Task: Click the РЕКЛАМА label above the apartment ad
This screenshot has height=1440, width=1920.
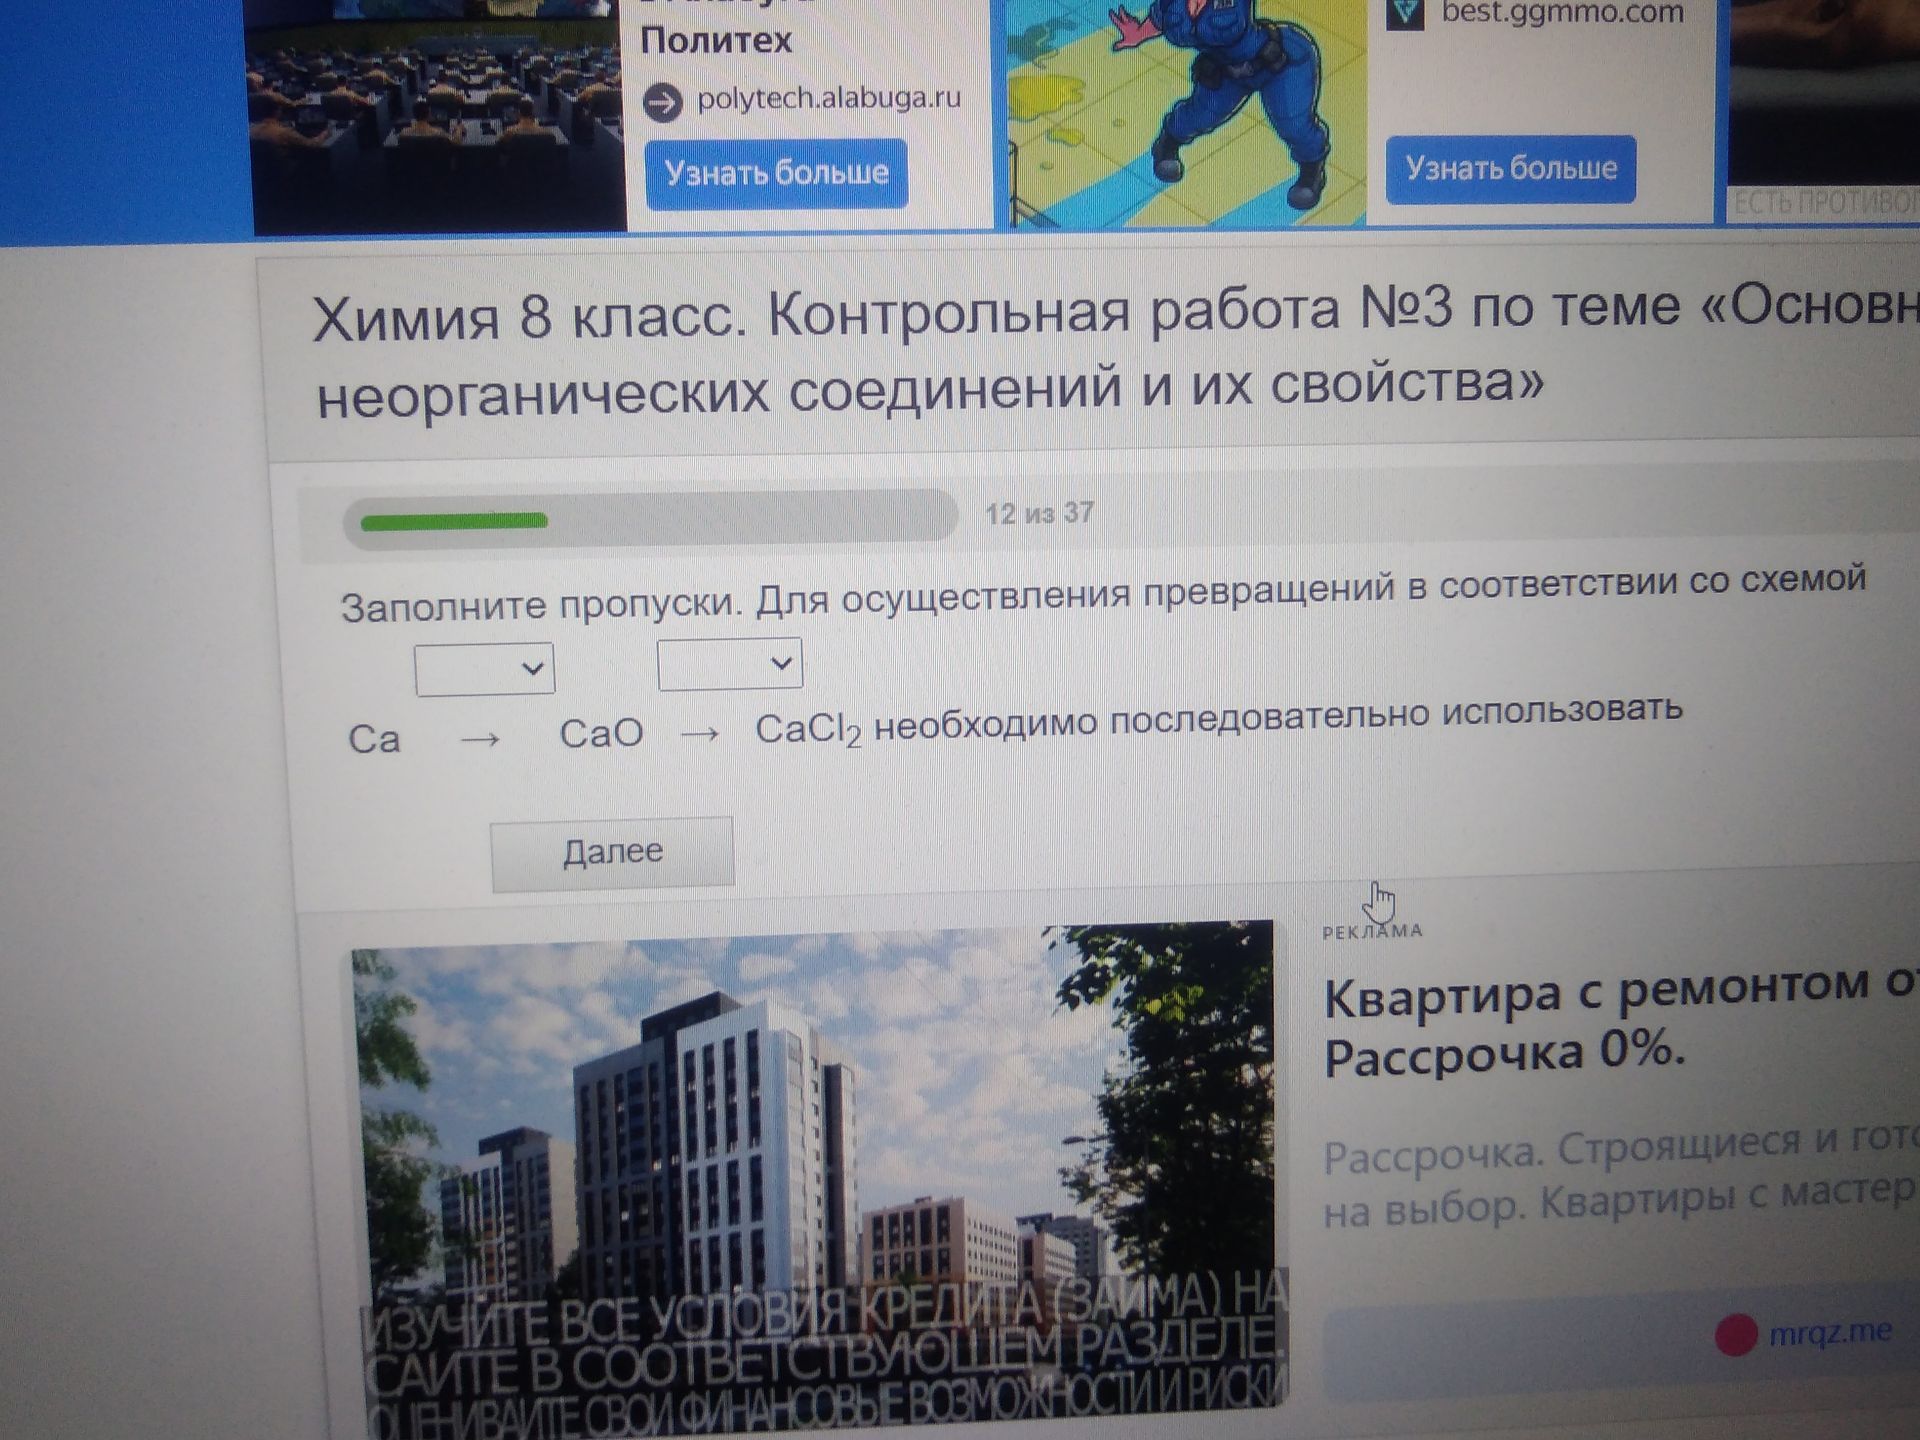Action: (x=1372, y=931)
